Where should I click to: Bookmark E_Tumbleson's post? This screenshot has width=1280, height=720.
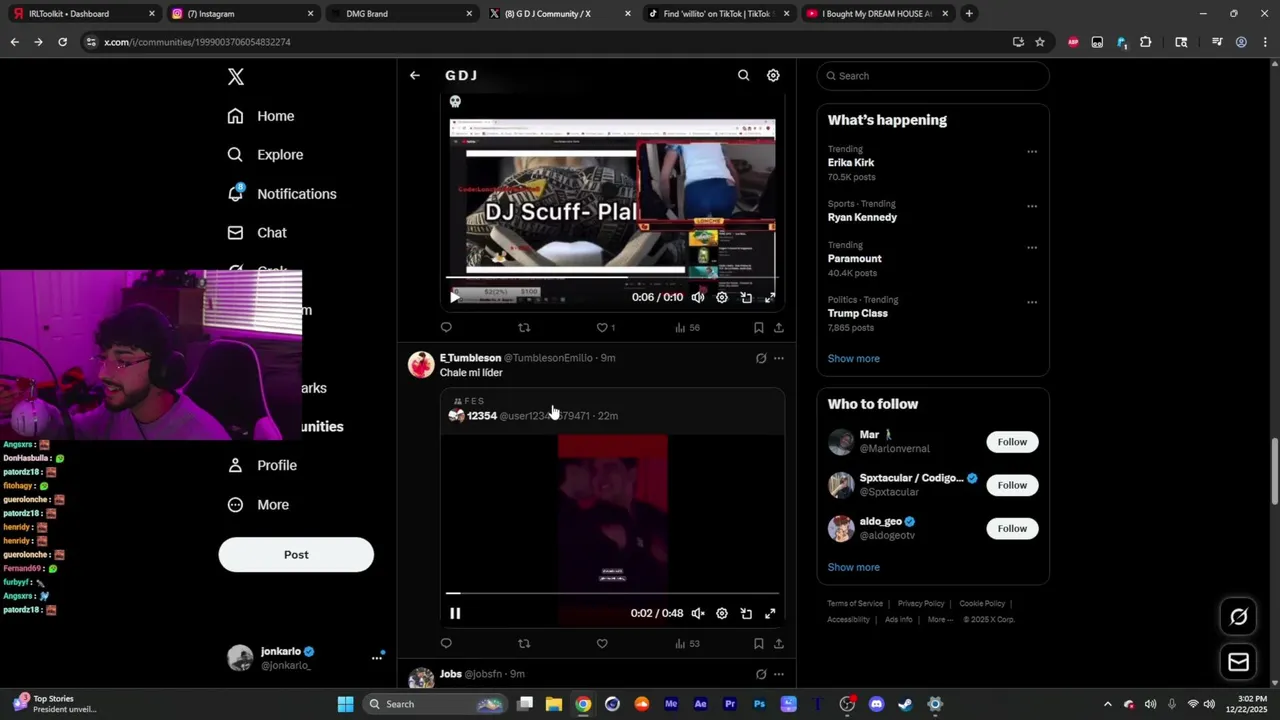pyautogui.click(x=758, y=643)
